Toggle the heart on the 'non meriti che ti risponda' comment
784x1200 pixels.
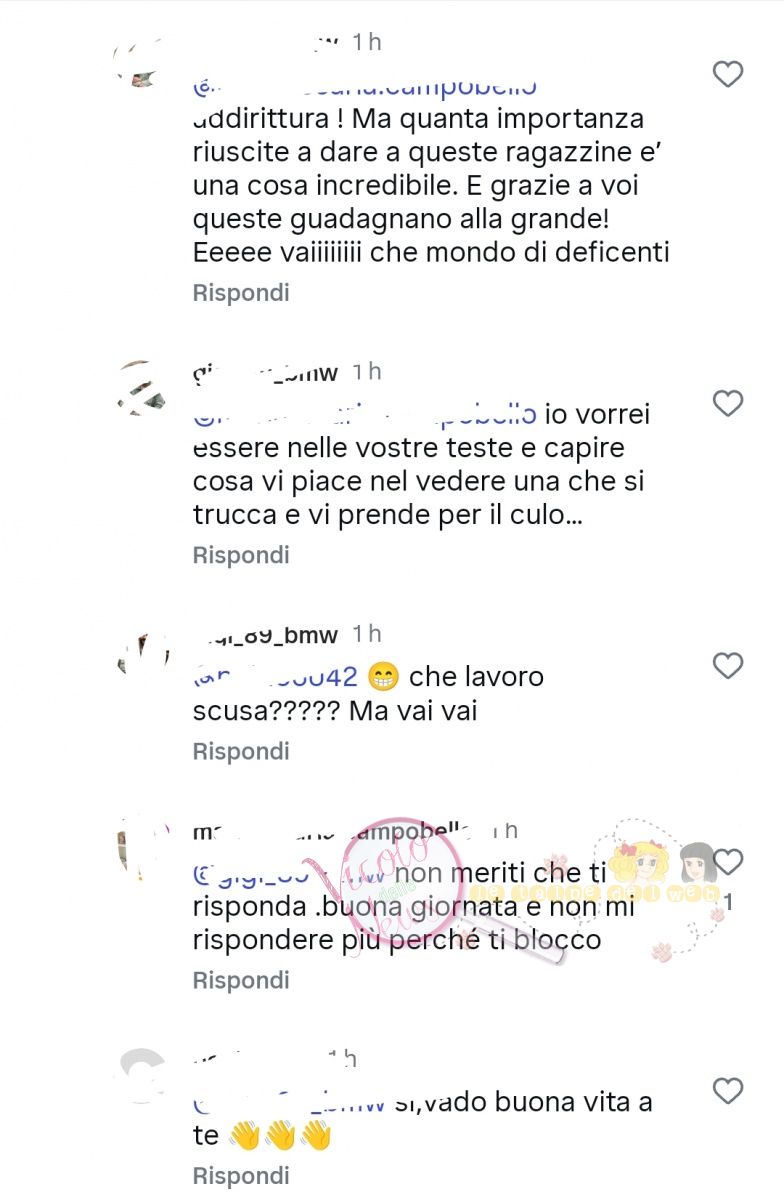728,861
